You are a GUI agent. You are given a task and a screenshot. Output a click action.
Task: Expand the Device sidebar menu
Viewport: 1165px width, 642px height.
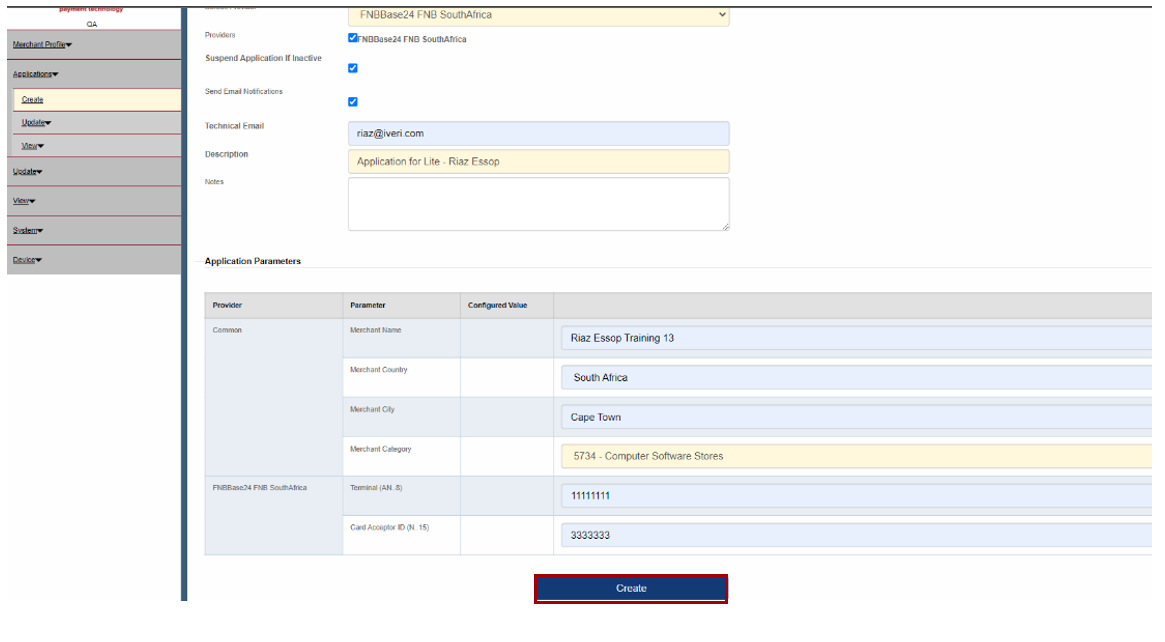coord(27,260)
